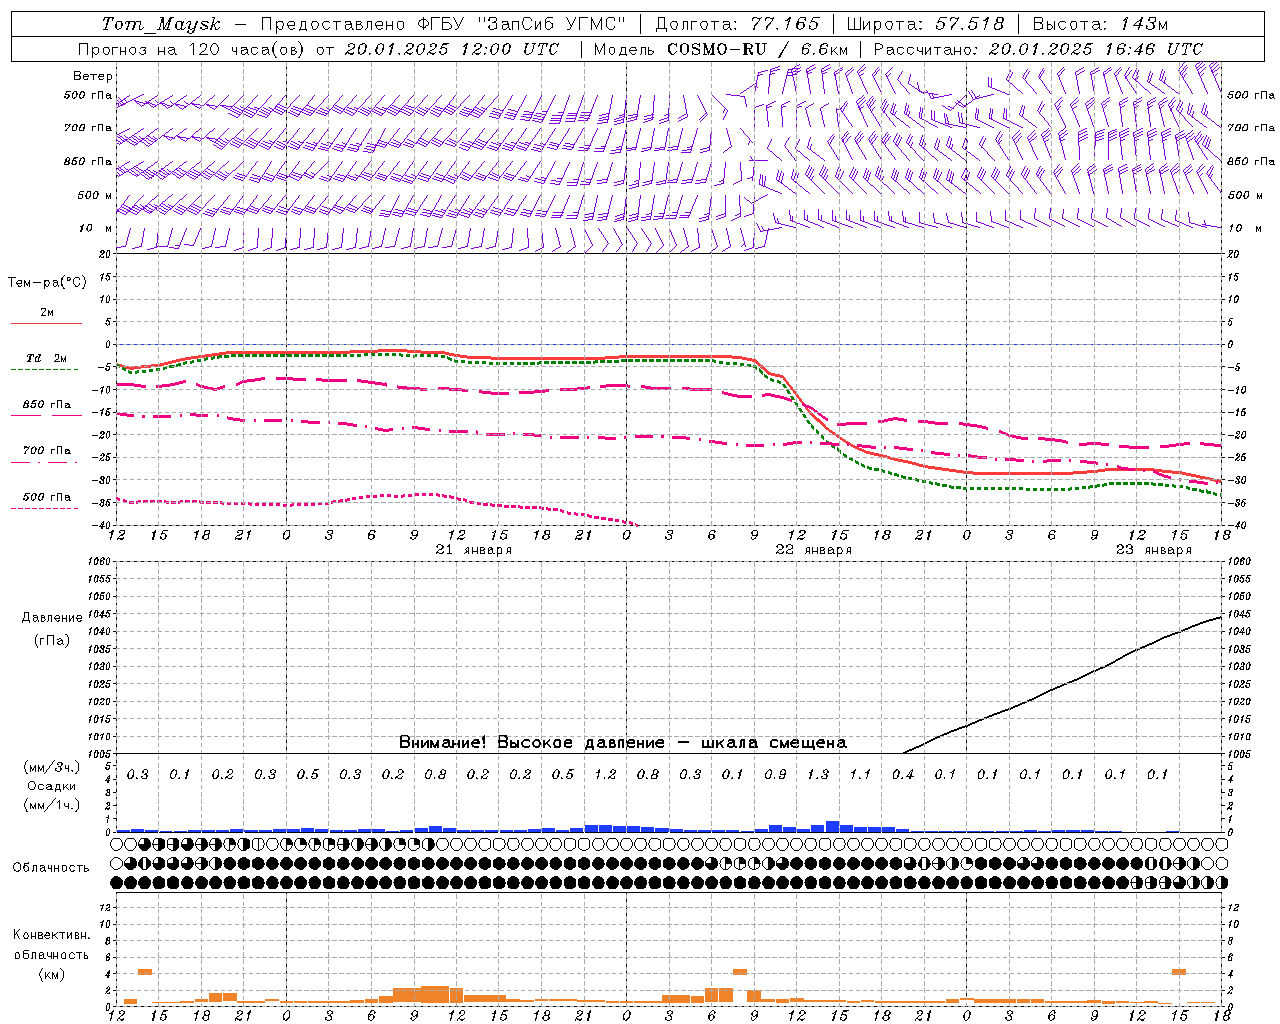The image size is (1280, 1024).
Task: Click the model name COSMO-RU / 6.6км
Action: [758, 49]
